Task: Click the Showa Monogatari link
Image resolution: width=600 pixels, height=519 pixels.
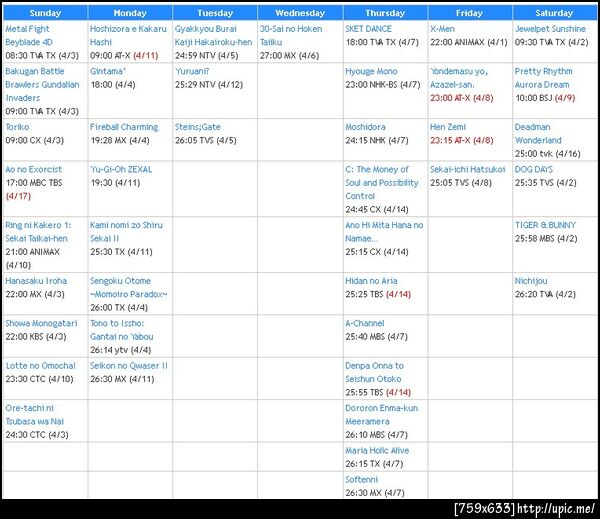Action: pos(41,323)
